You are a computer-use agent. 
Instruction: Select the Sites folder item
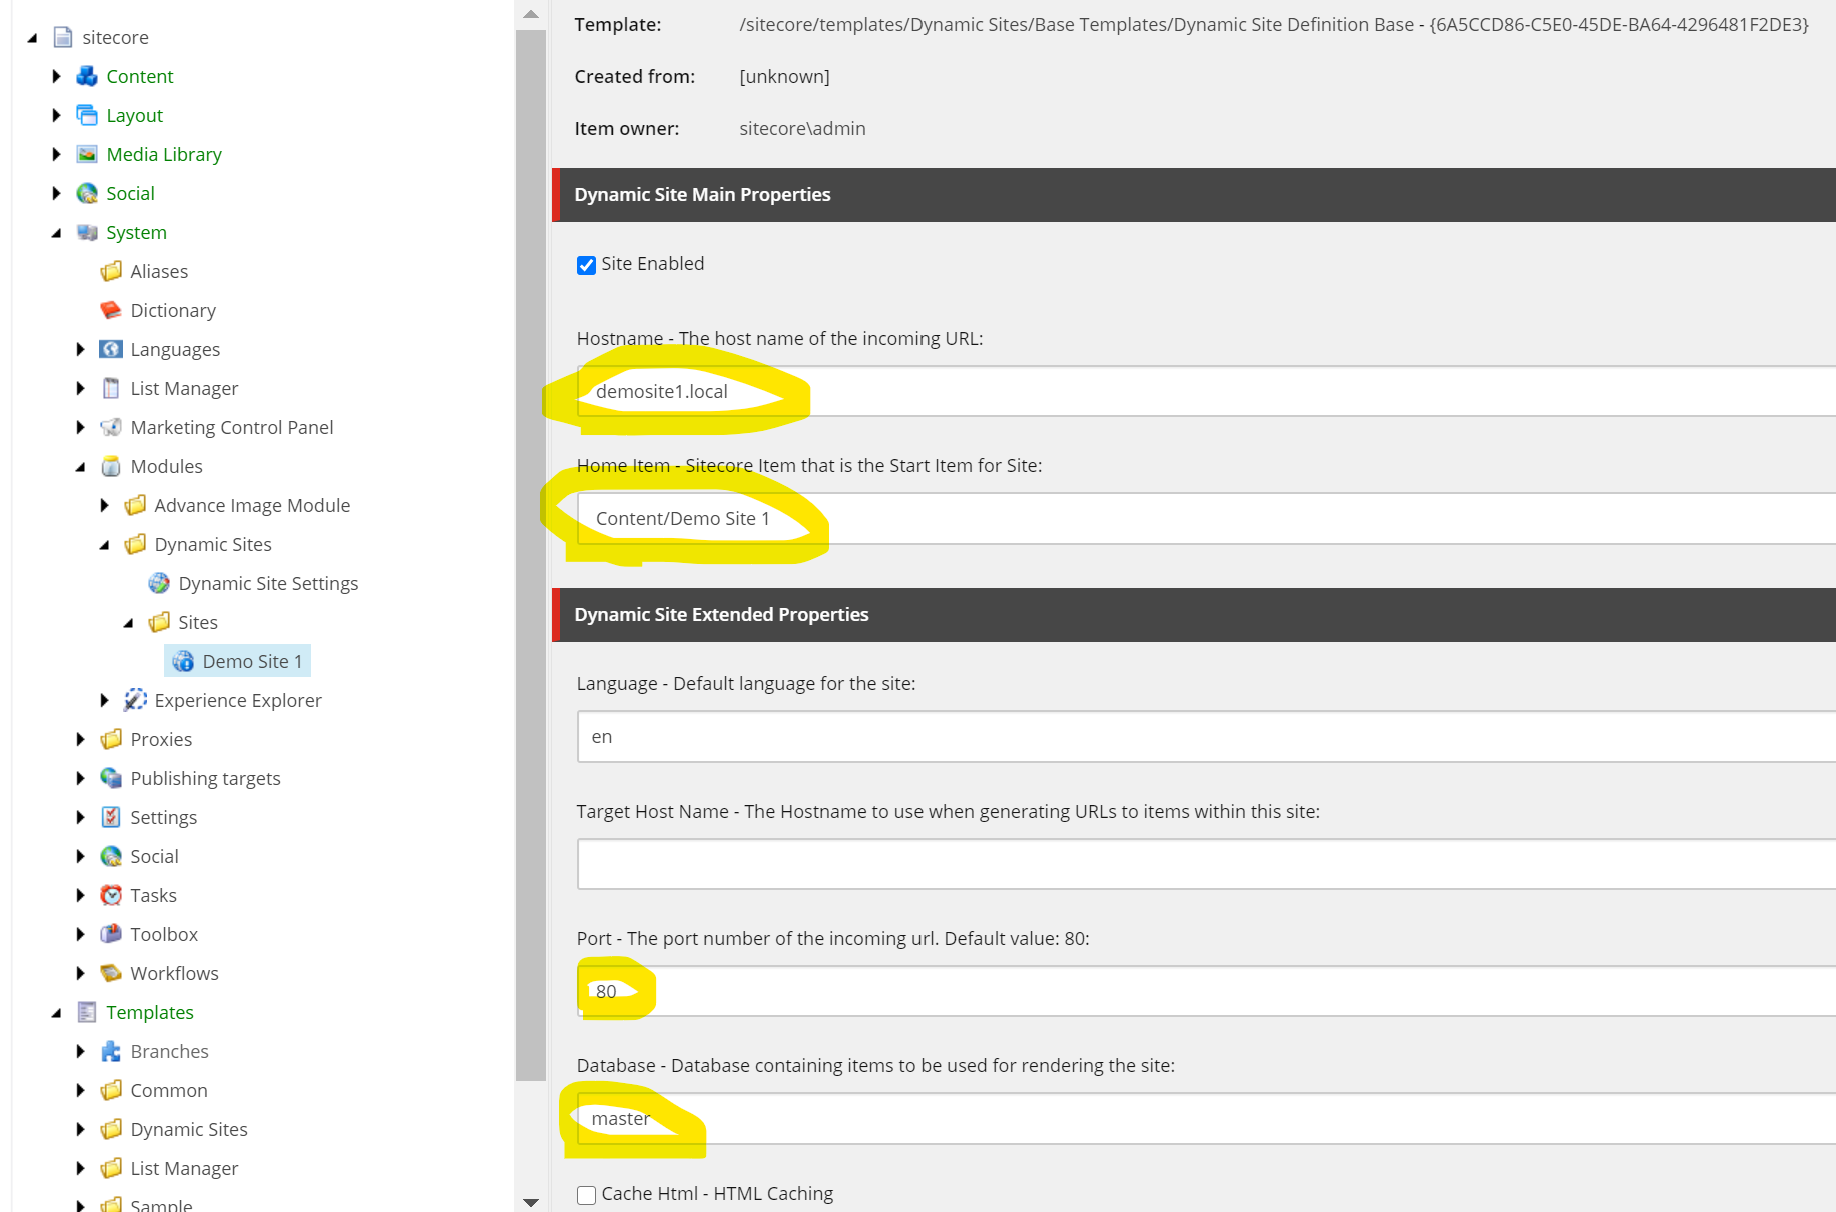pyautogui.click(x=198, y=622)
